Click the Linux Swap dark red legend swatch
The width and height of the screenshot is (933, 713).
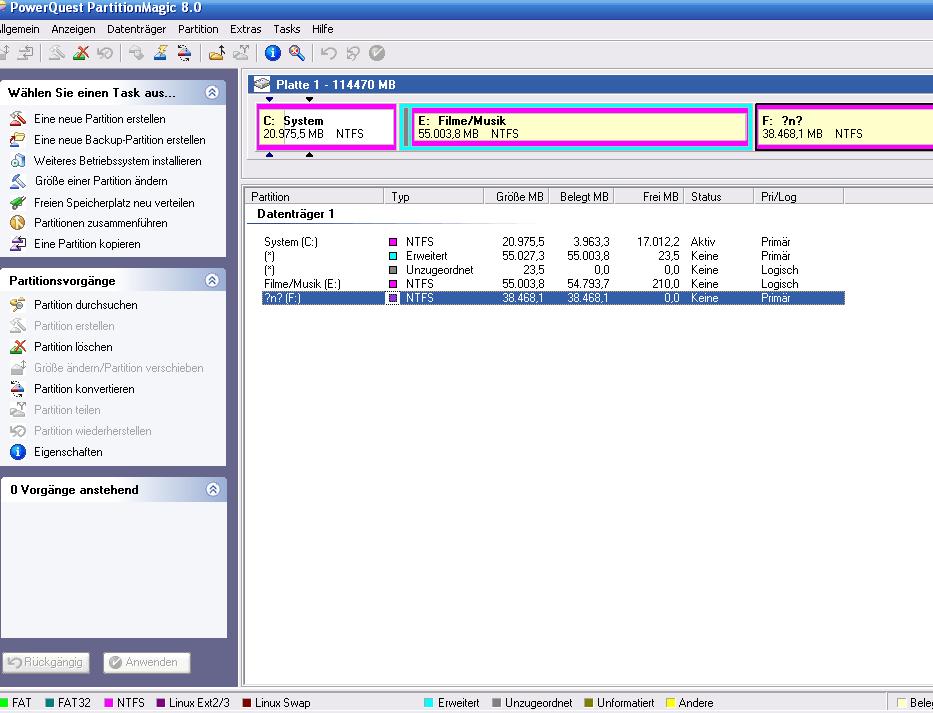[247, 703]
